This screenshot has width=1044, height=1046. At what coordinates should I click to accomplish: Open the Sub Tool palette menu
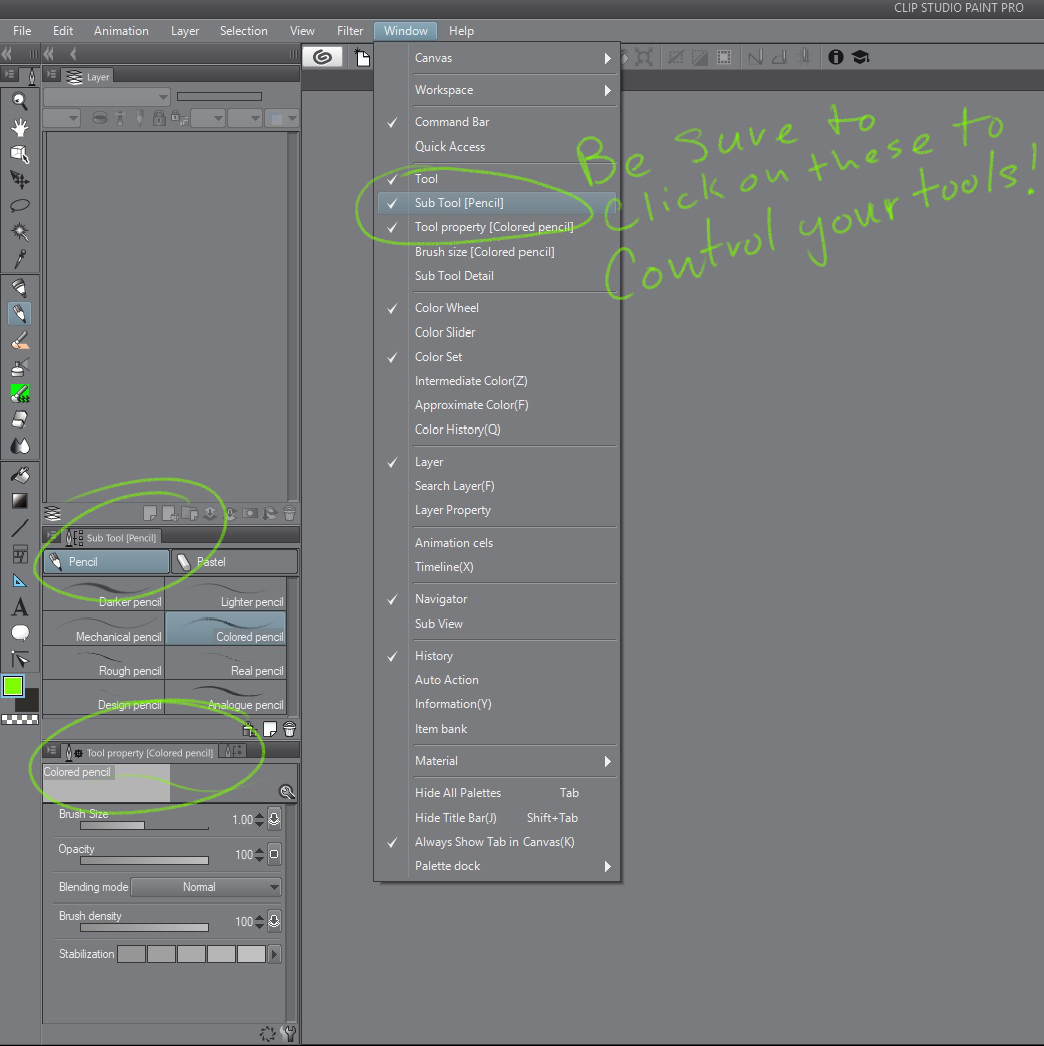(x=52, y=537)
